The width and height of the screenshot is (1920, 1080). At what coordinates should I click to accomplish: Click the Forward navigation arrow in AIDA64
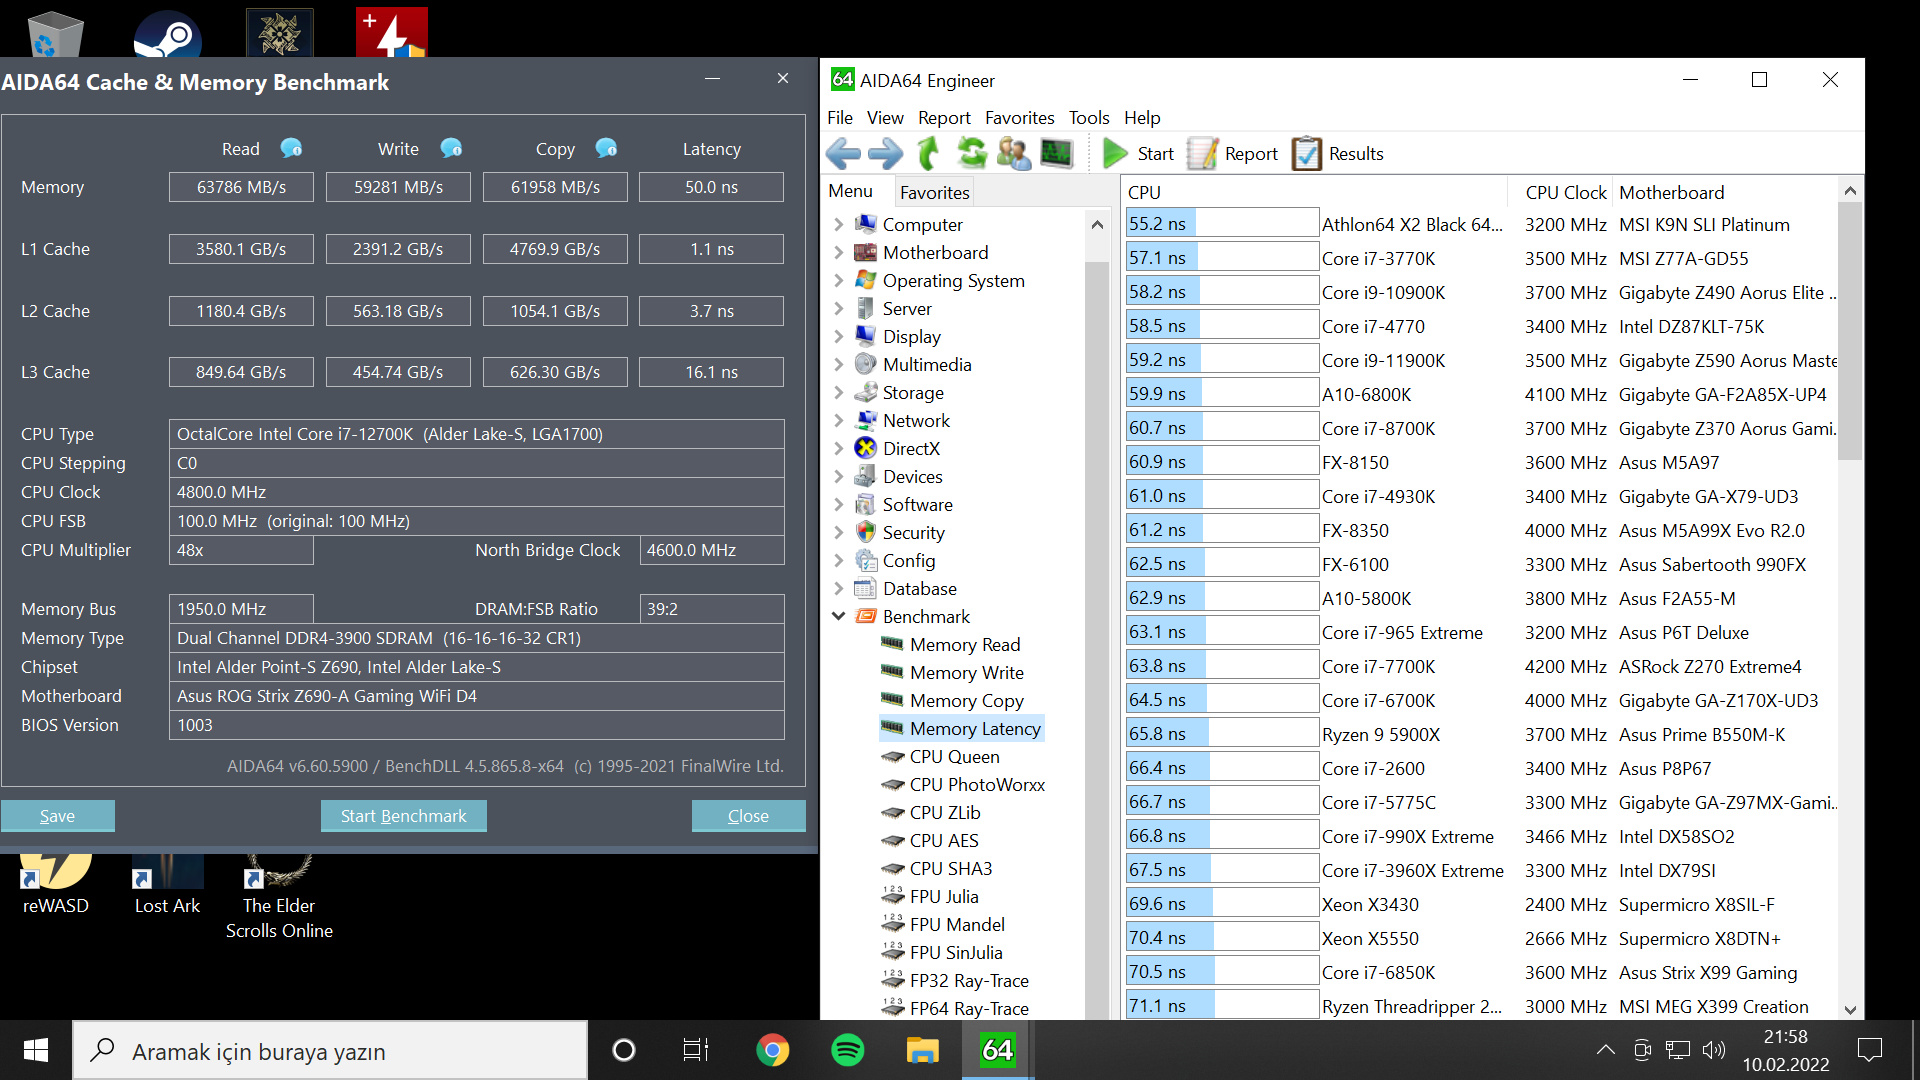point(885,153)
